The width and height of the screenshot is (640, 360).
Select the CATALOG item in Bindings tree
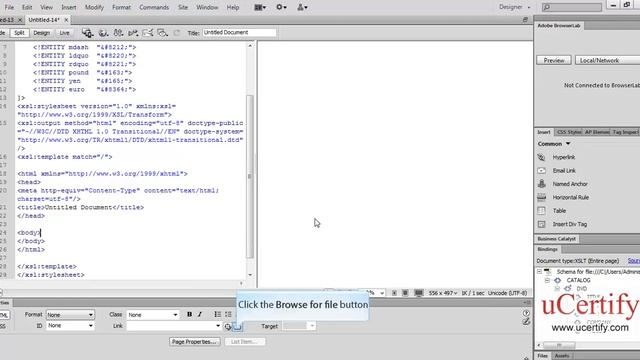click(578, 280)
